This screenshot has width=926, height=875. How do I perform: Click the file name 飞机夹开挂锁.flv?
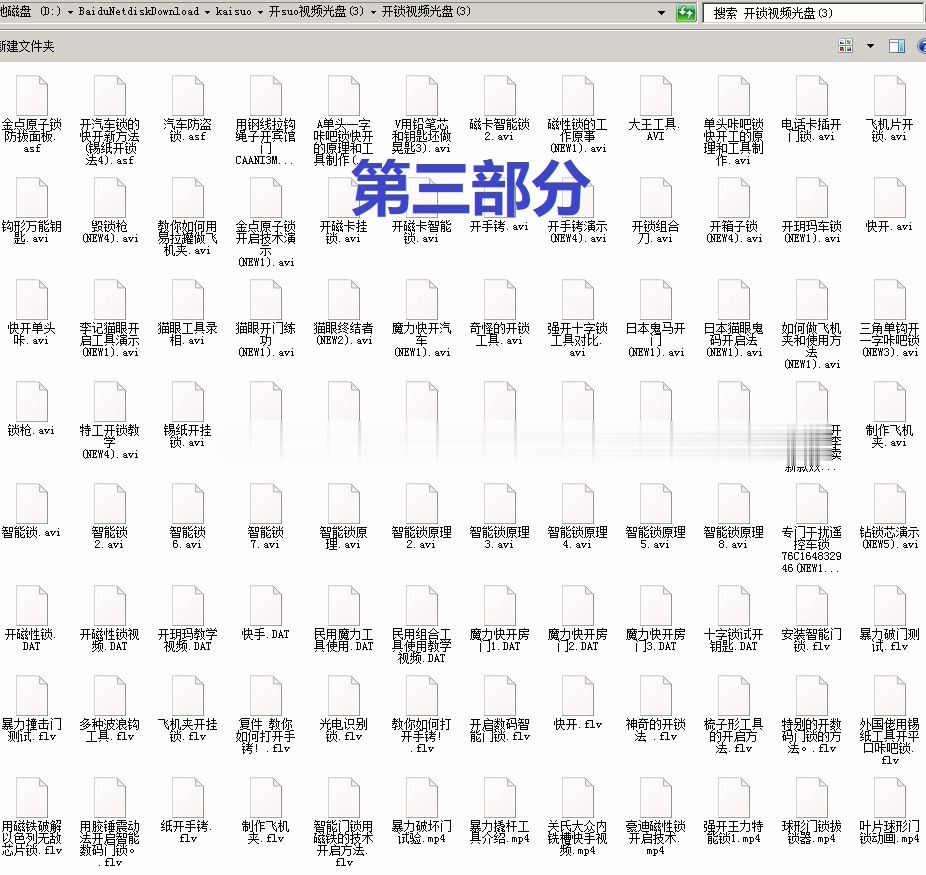pyautogui.click(x=188, y=730)
